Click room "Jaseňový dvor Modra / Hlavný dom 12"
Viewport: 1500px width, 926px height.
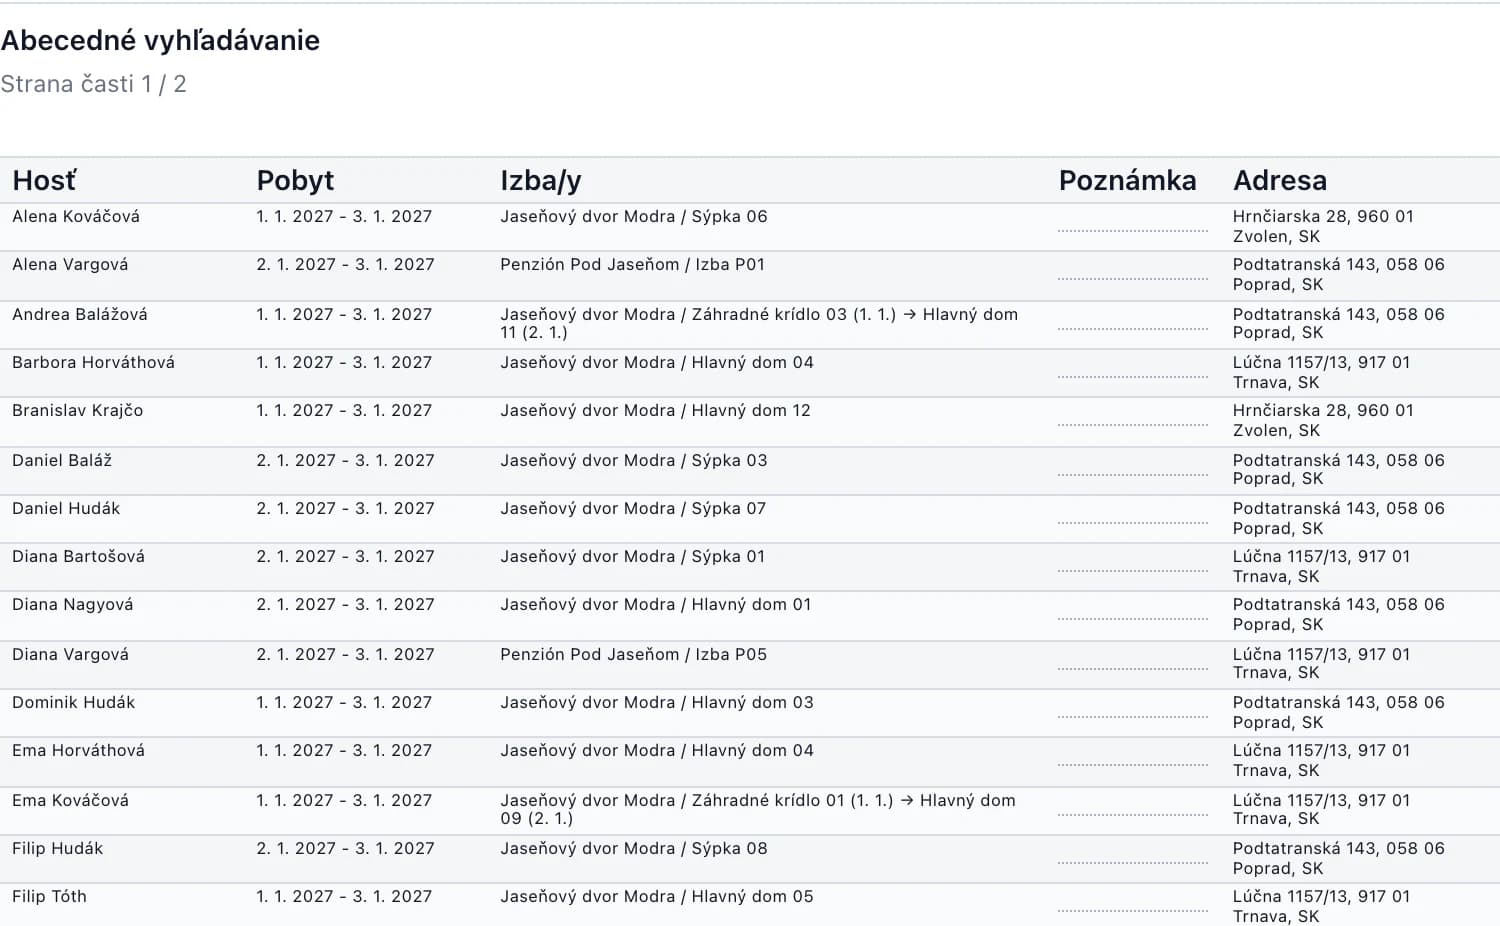pyautogui.click(x=655, y=410)
